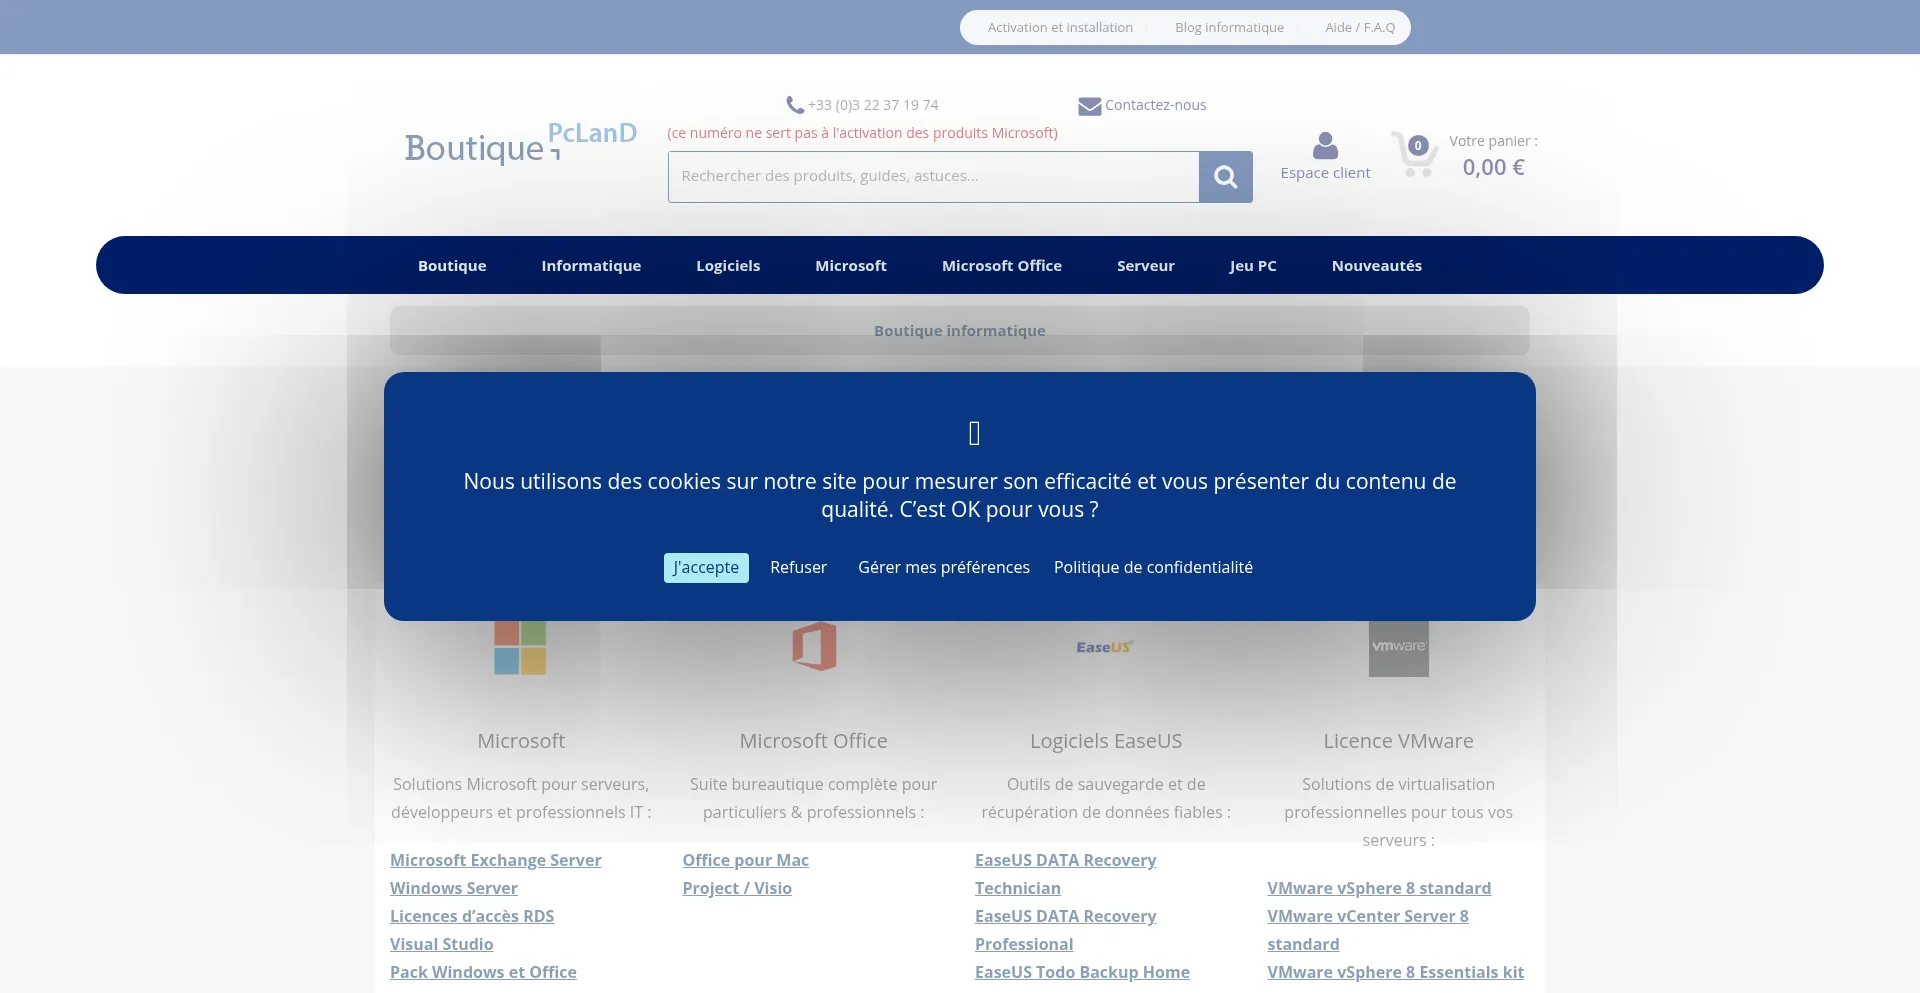The height and width of the screenshot is (993, 1920).
Task: Open Aide / F.A.Q link
Action: [1360, 28]
